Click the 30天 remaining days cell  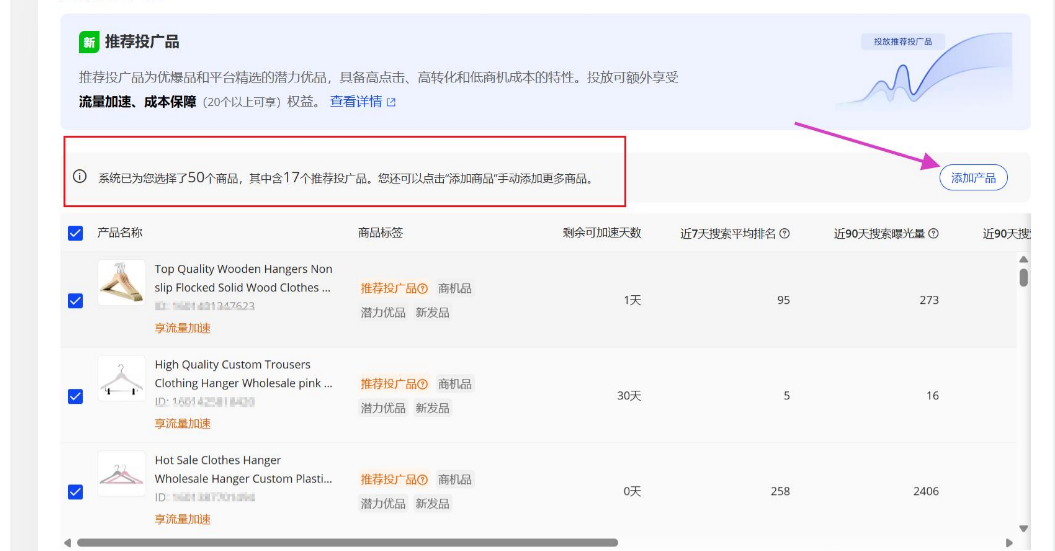(629, 396)
